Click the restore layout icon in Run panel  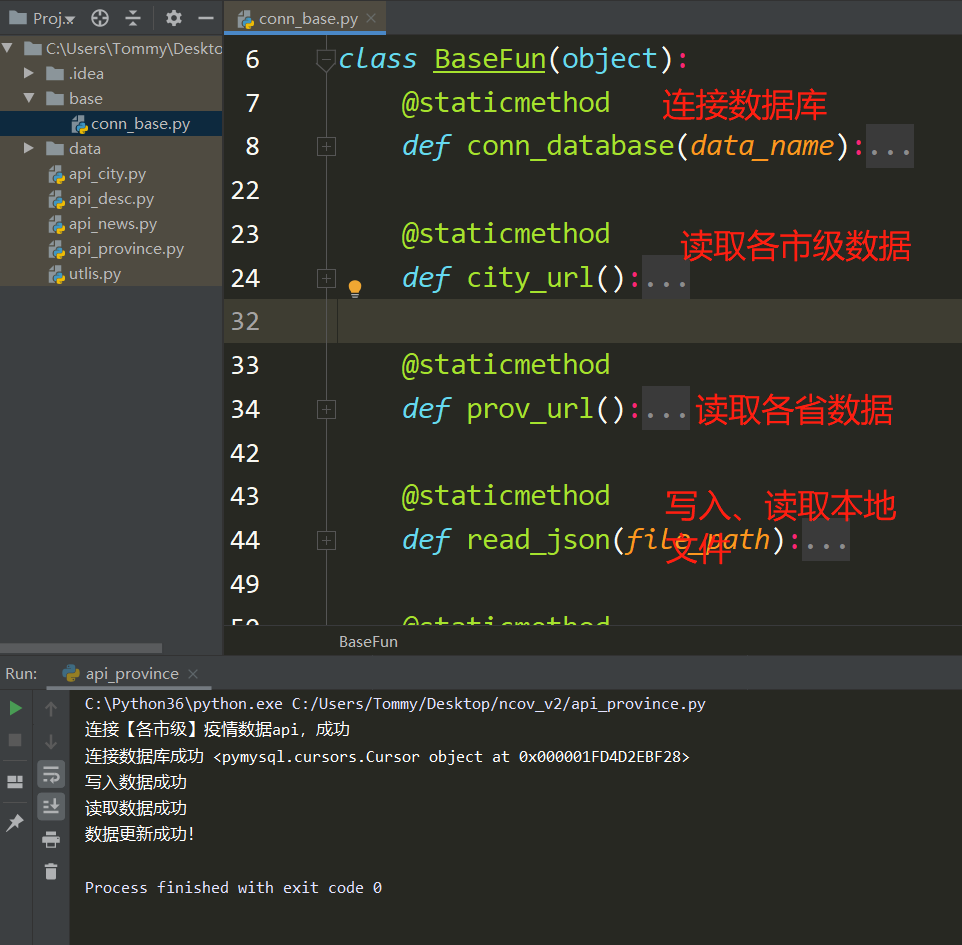pyautogui.click(x=15, y=782)
